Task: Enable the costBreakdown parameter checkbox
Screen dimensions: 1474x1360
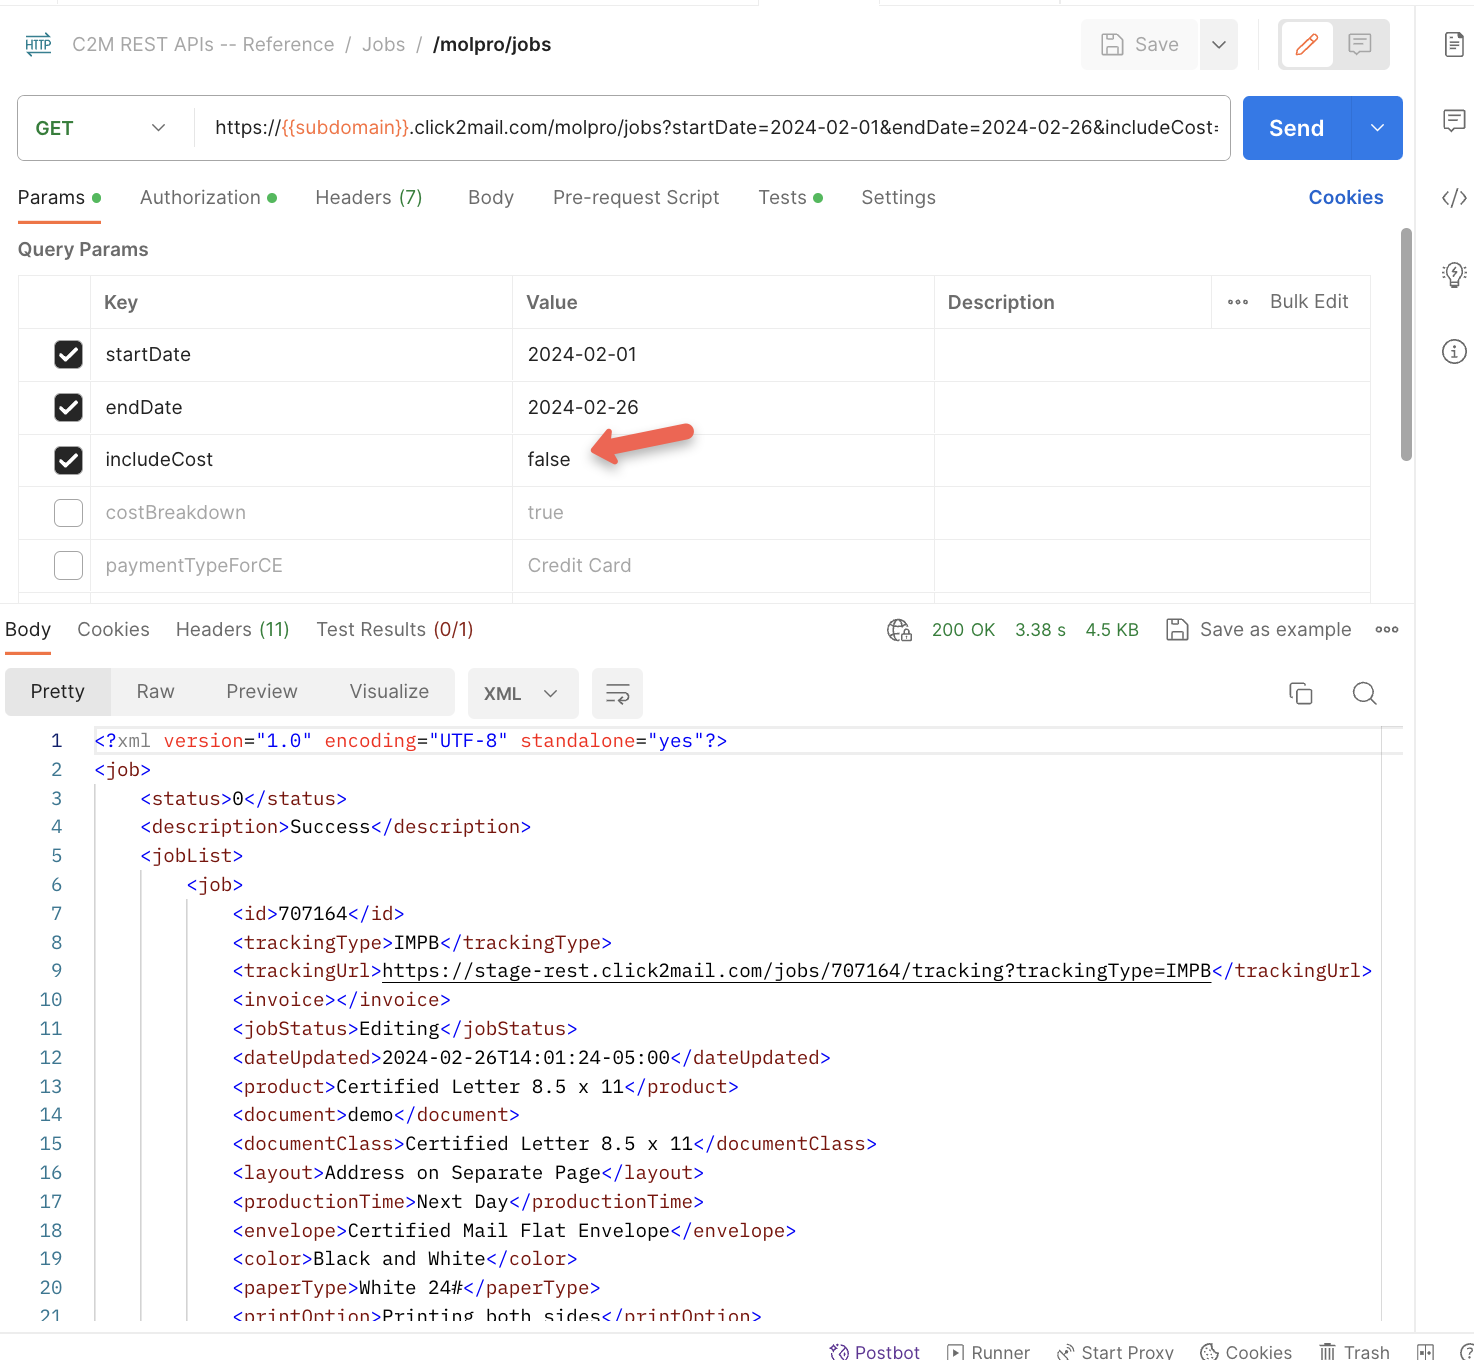Action: [68, 513]
